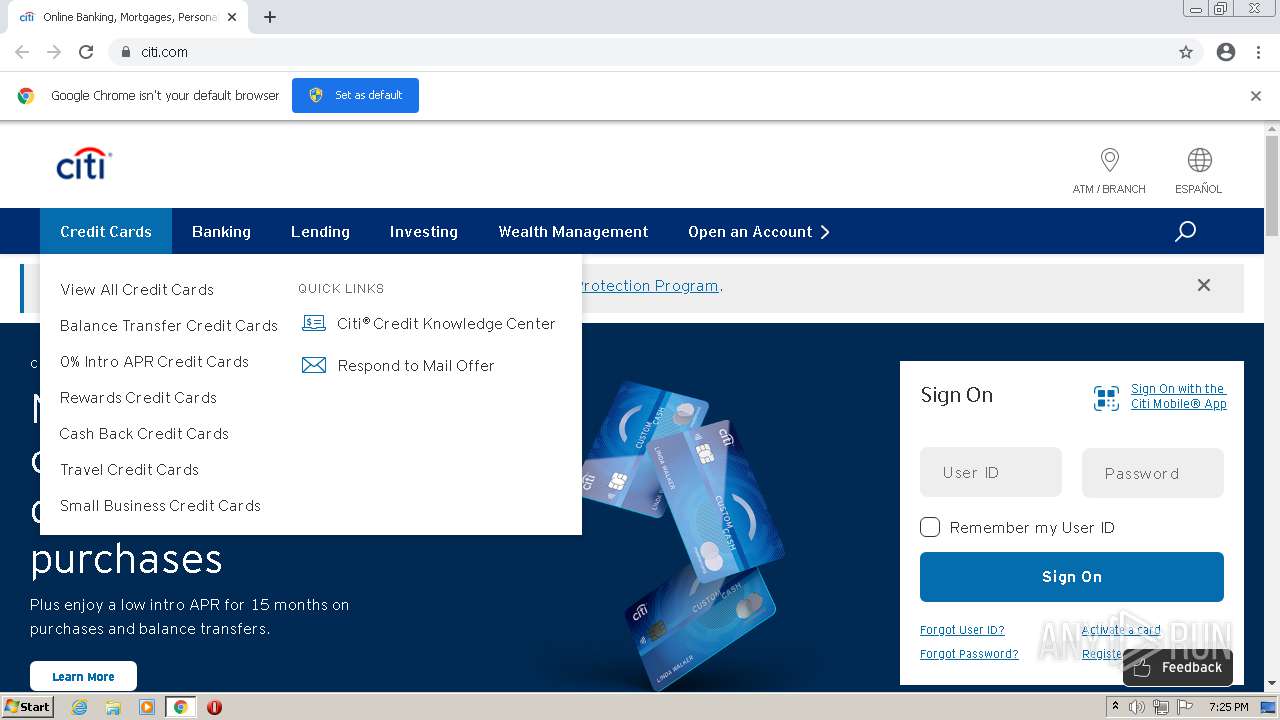Go back using the browser back arrow

click(x=22, y=52)
